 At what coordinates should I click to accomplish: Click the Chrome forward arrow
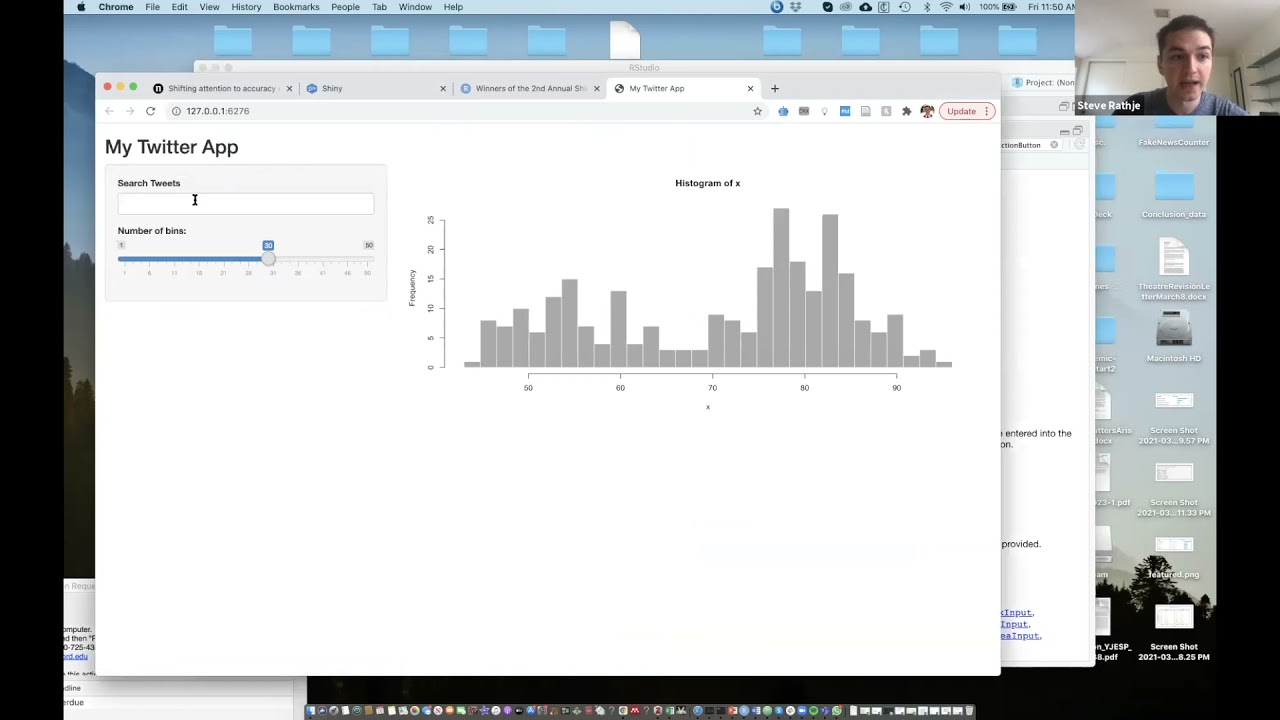129,111
